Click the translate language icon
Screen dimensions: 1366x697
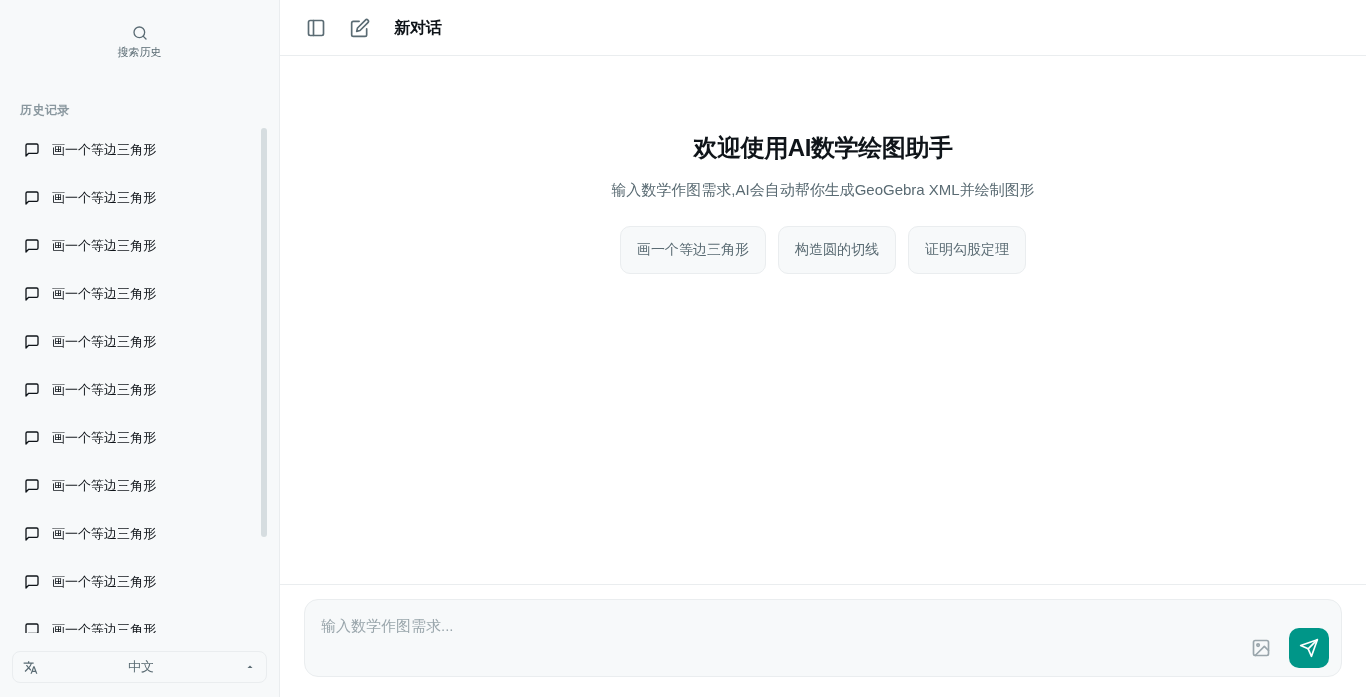[x=30, y=667]
